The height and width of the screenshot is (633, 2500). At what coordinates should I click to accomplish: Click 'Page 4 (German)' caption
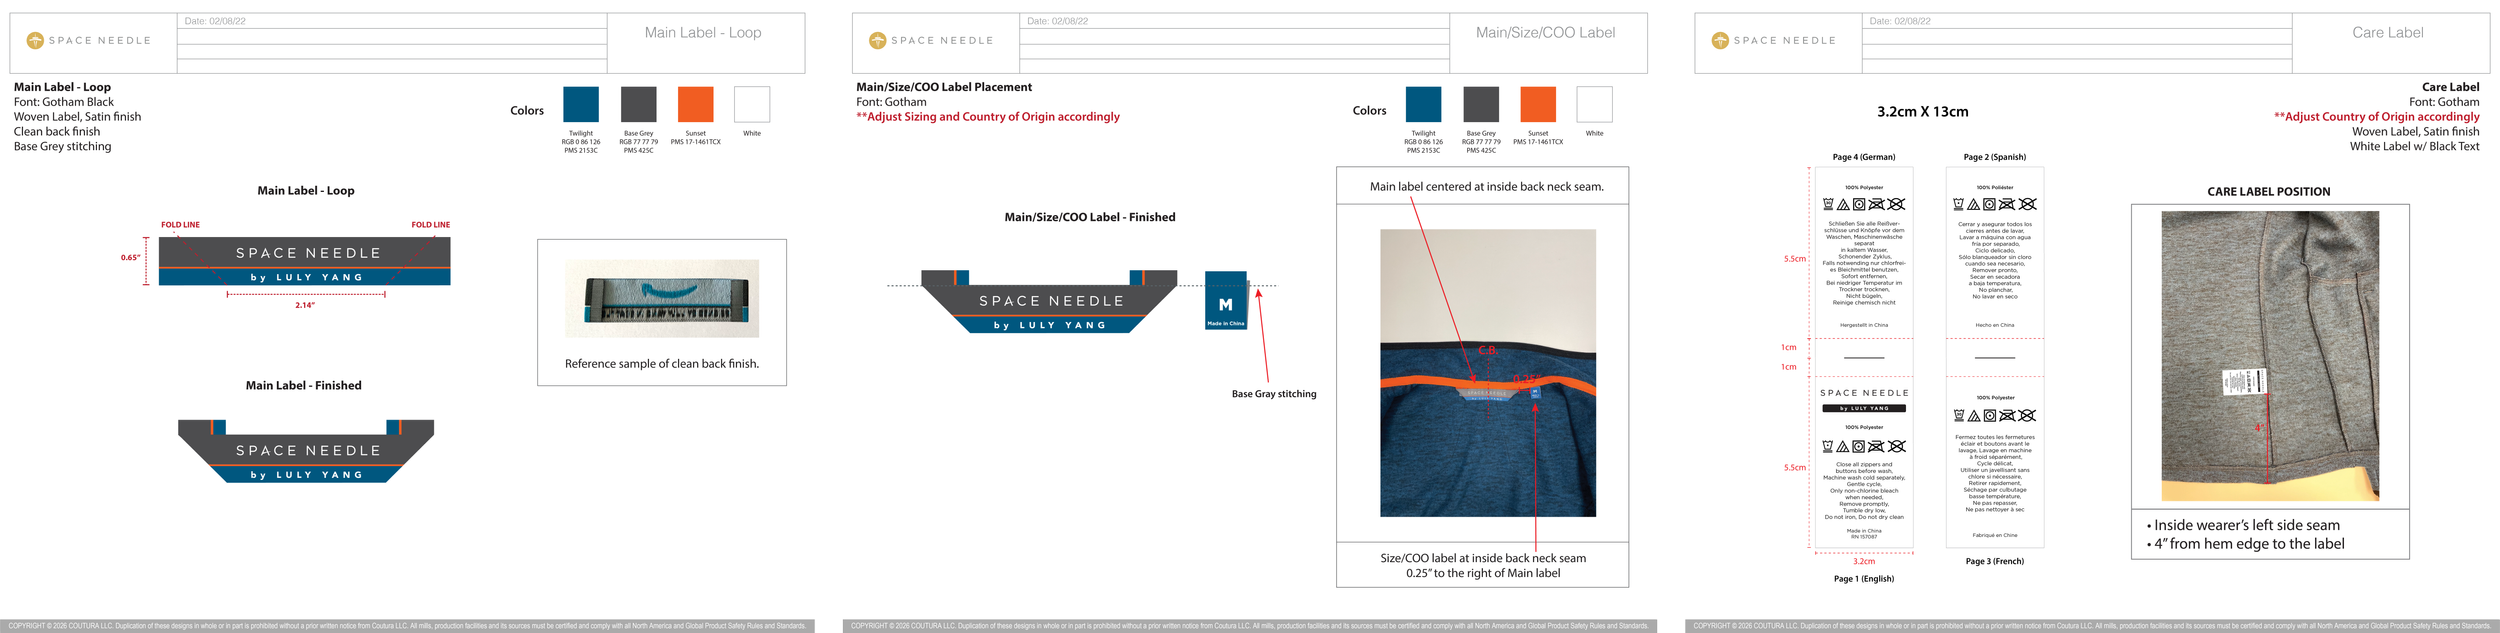1864,157
